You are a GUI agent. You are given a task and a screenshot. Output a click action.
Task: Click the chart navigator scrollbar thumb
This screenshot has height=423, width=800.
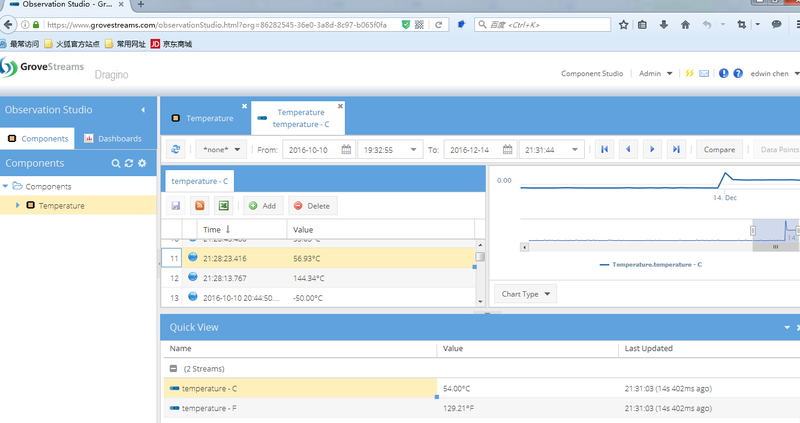pyautogui.click(x=776, y=247)
